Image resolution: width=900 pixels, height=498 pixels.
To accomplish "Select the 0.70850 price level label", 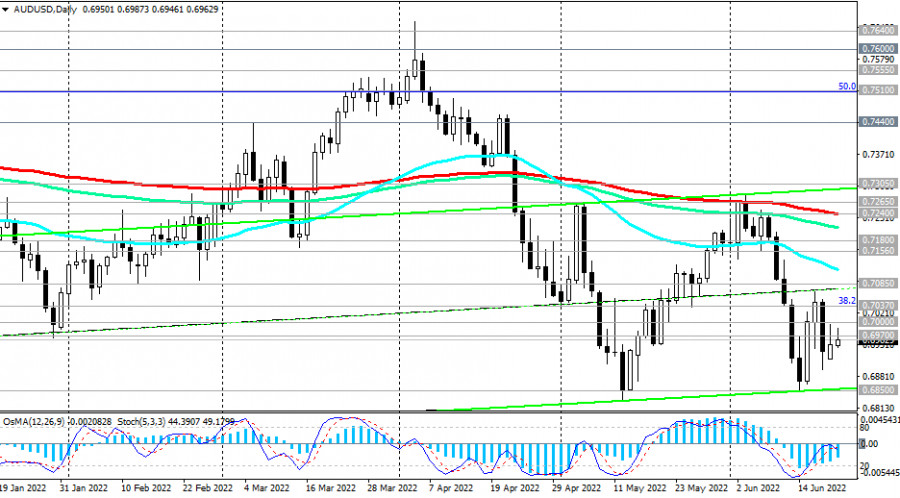I will click(878, 283).
